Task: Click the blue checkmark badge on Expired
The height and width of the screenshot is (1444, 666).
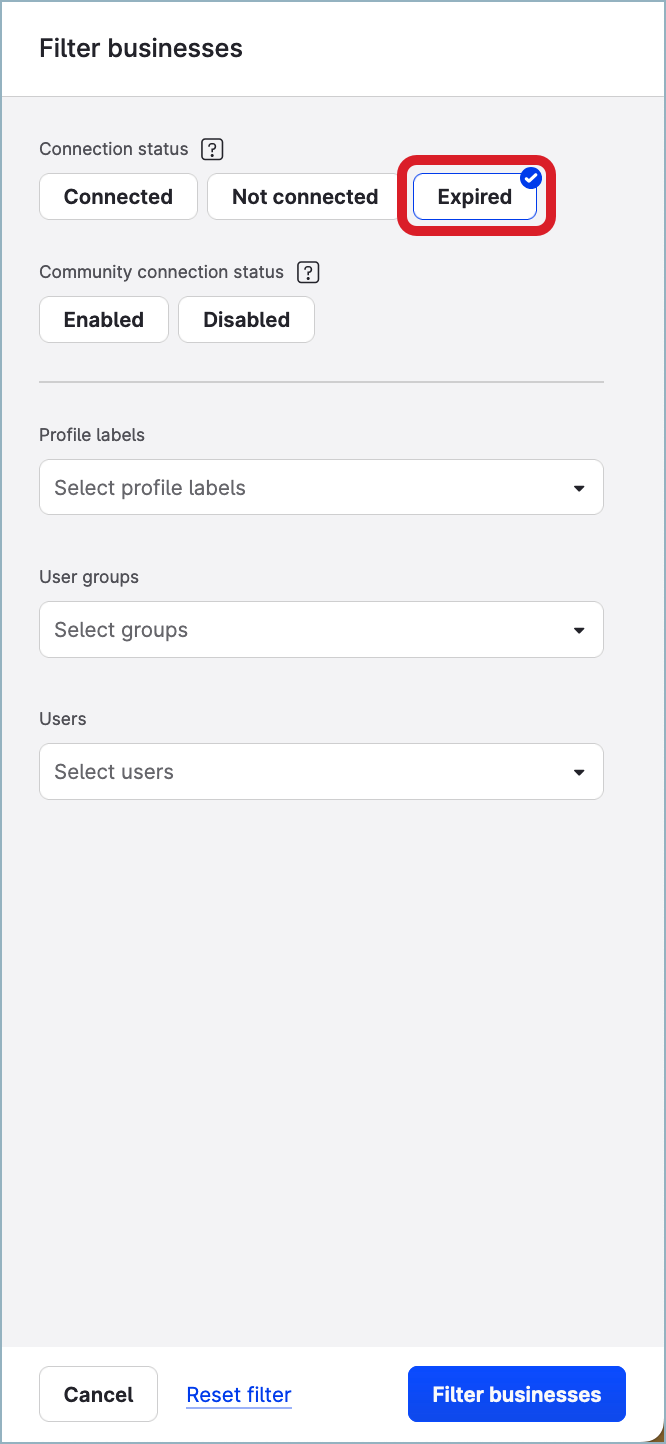Action: [531, 179]
